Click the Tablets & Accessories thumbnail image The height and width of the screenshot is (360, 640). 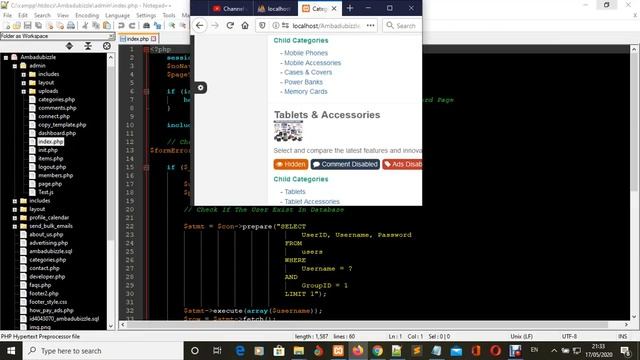click(x=288, y=131)
